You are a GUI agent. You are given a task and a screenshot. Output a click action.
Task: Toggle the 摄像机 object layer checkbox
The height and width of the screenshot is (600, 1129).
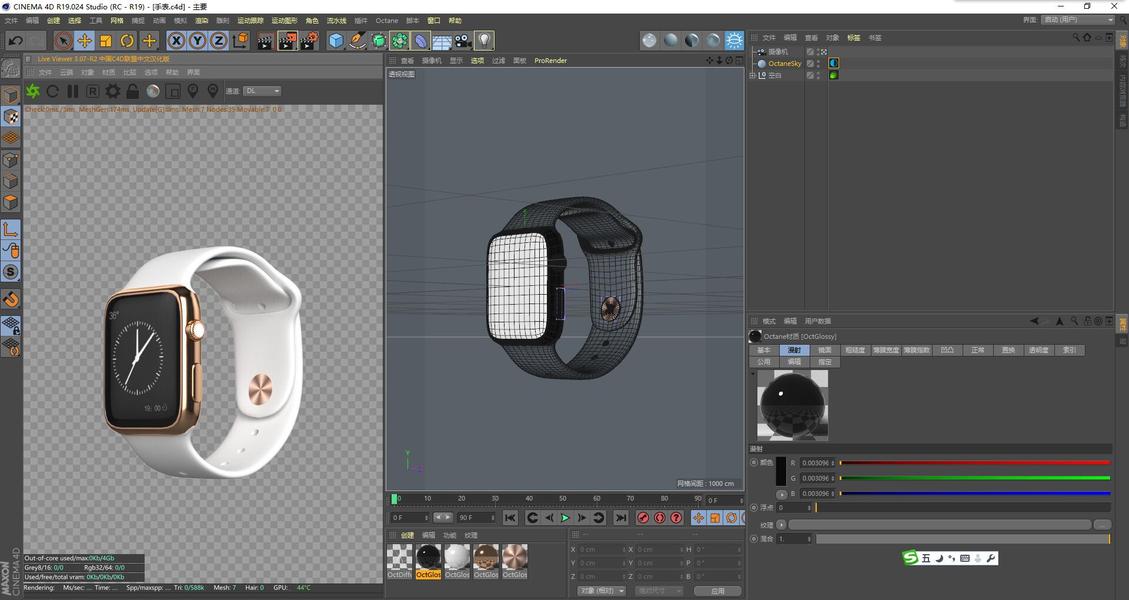pos(810,52)
